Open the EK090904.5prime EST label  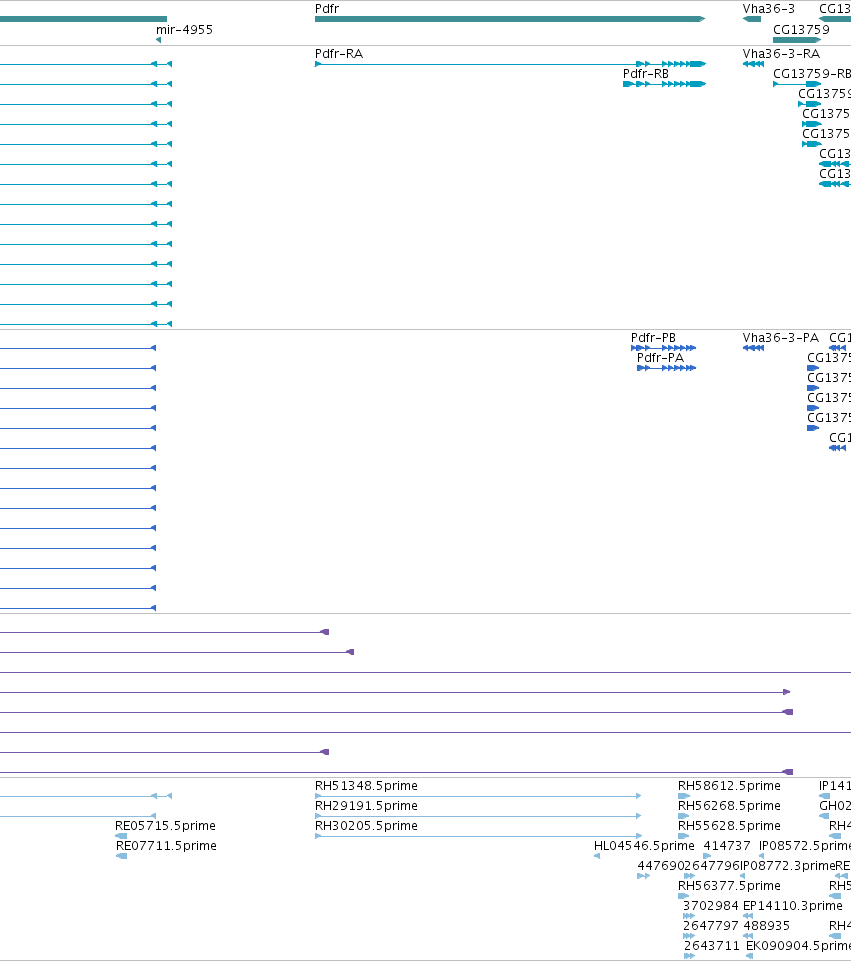tap(798, 946)
